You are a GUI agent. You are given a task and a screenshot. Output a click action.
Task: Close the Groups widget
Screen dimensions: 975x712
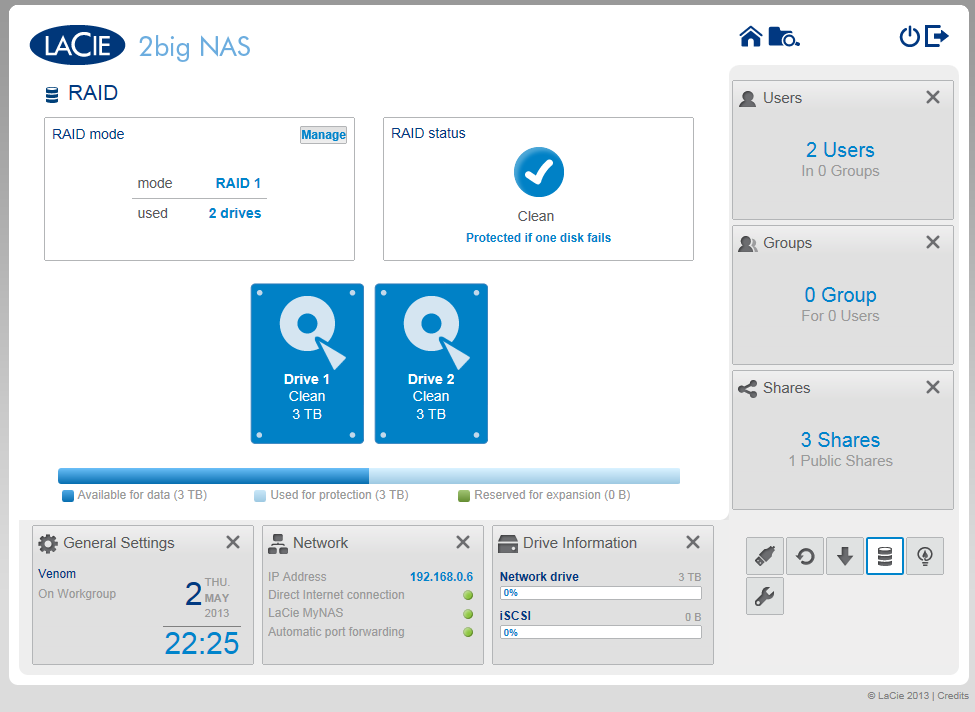click(933, 242)
